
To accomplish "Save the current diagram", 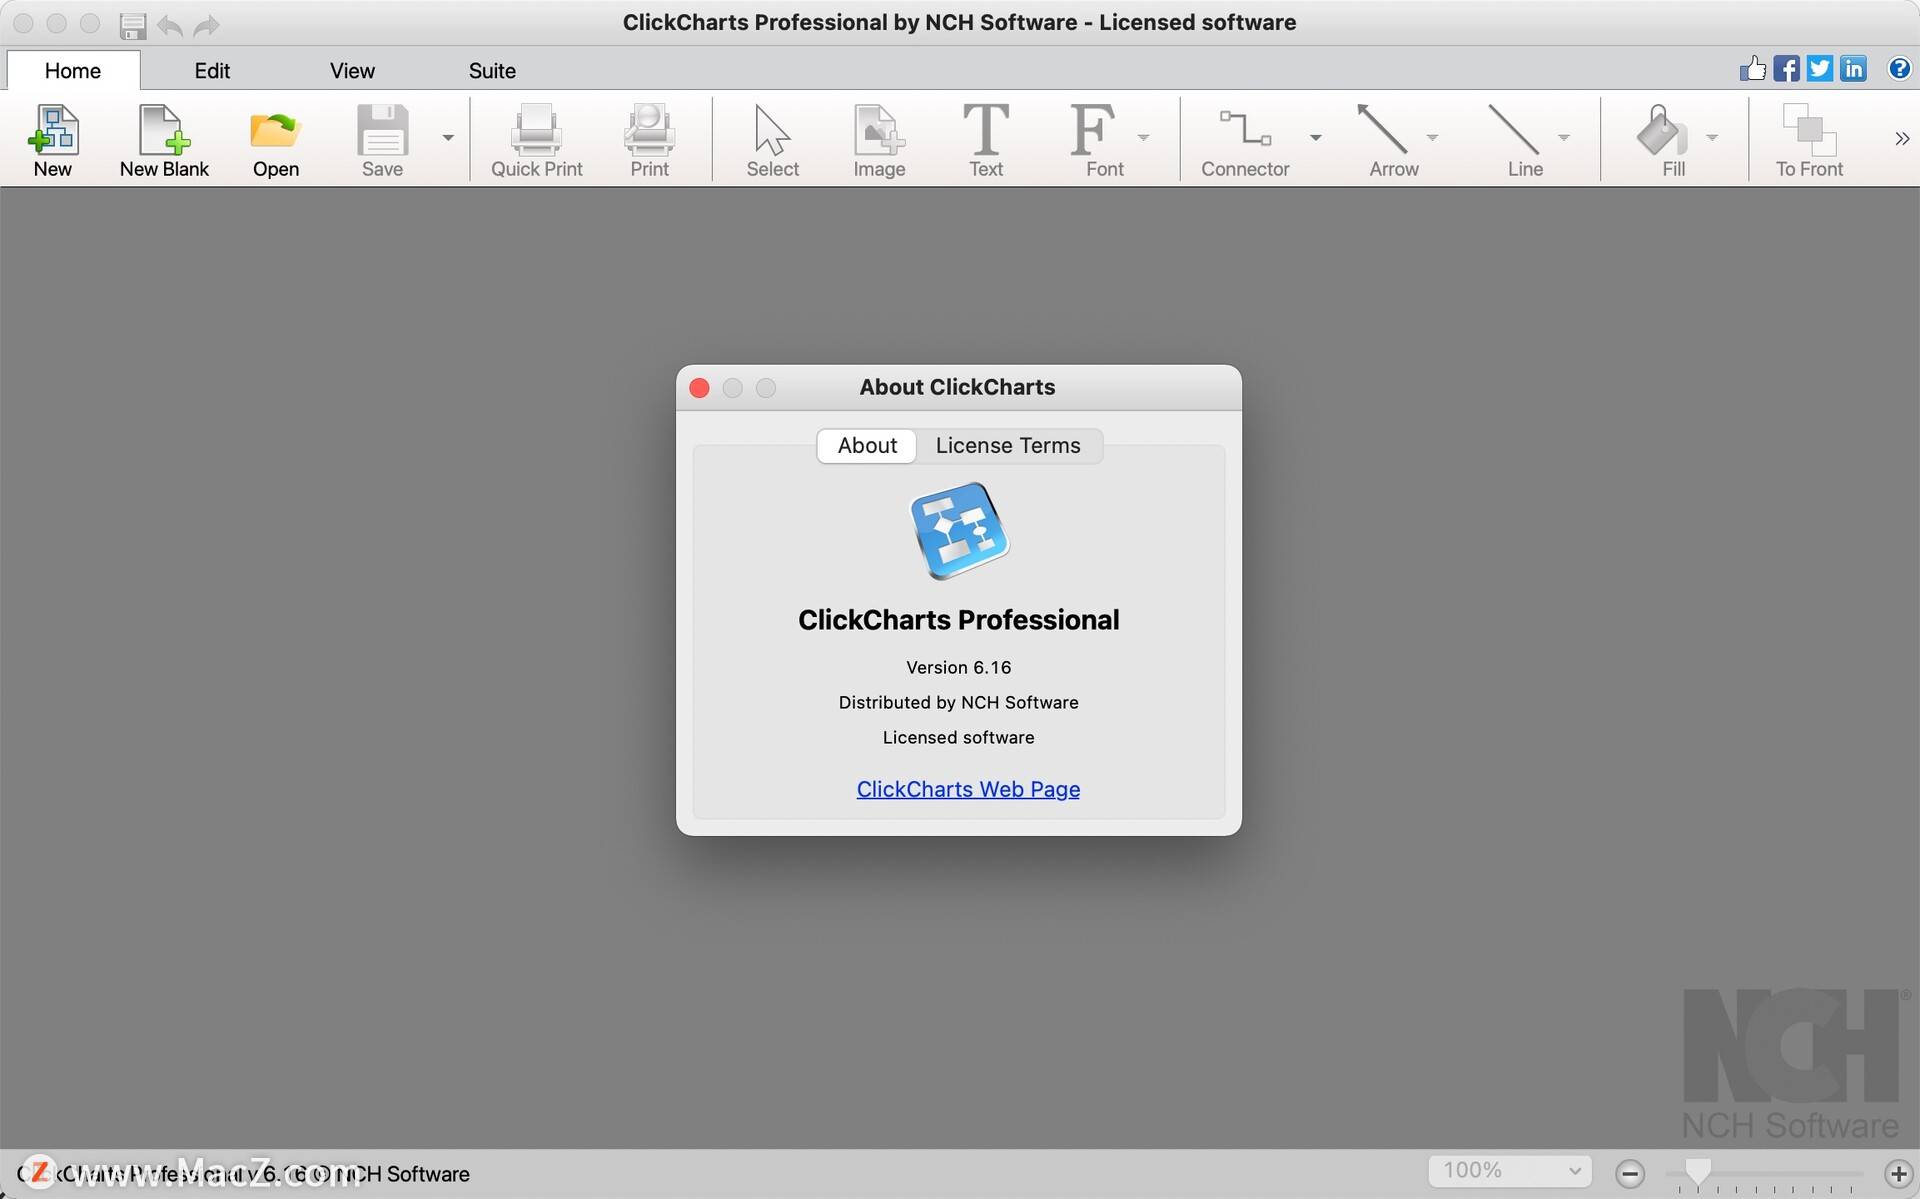I will pyautogui.click(x=381, y=140).
